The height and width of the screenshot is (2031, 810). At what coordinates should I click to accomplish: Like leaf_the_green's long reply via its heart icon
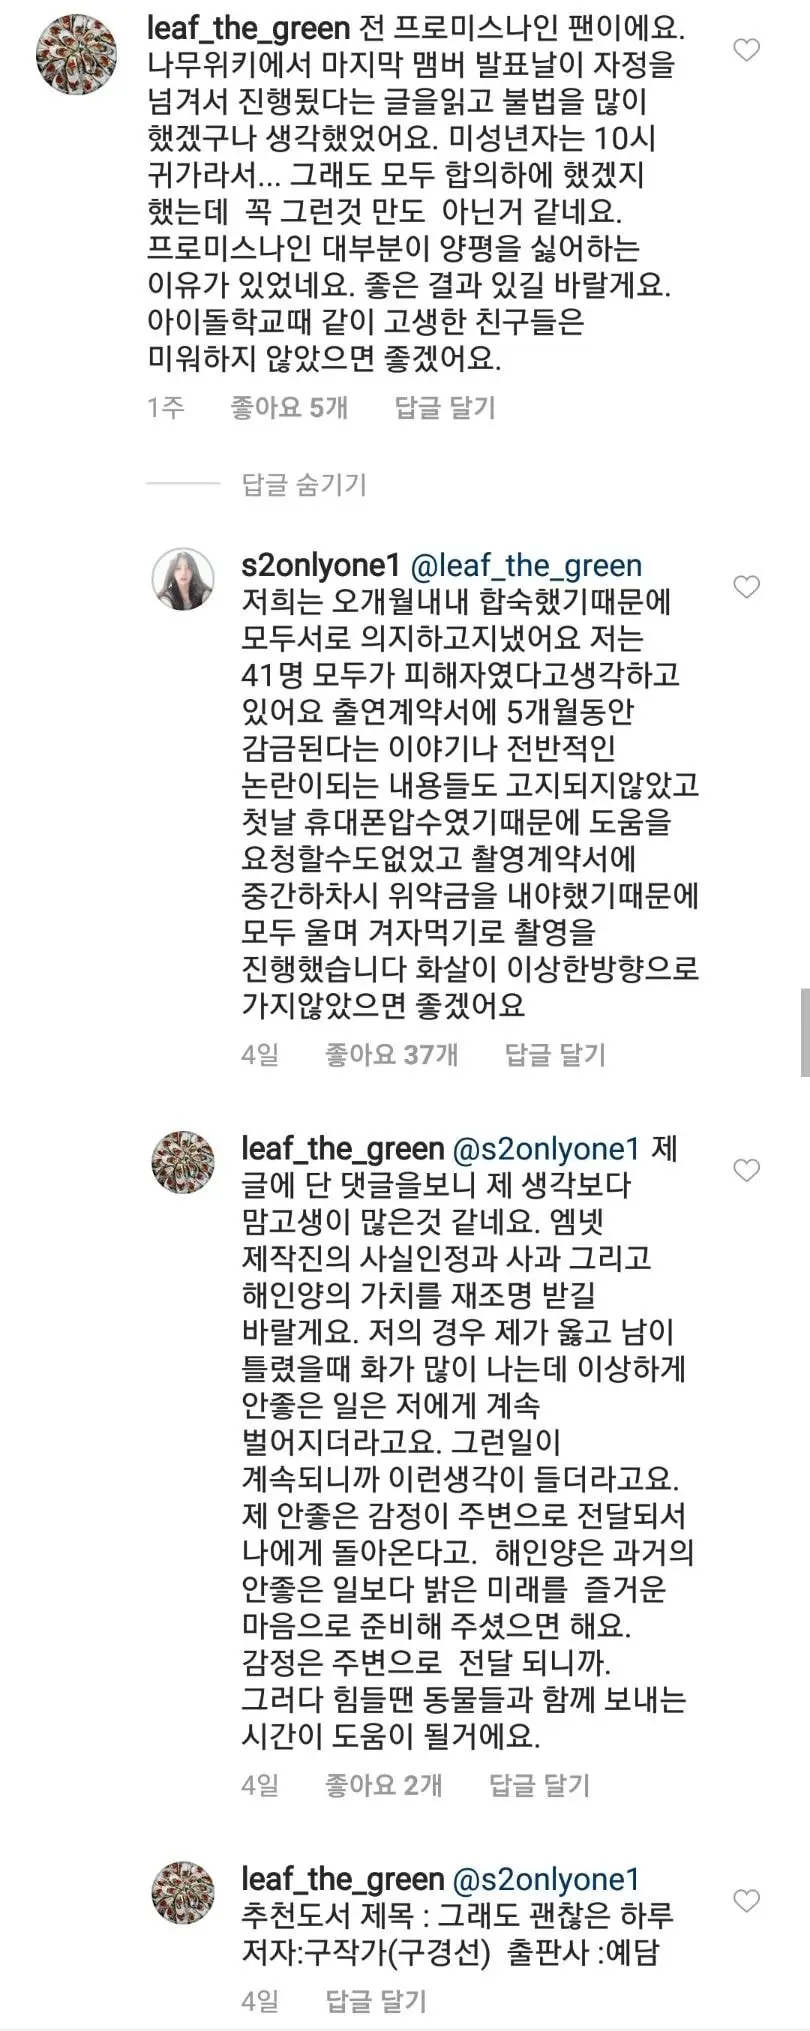click(x=745, y=1171)
